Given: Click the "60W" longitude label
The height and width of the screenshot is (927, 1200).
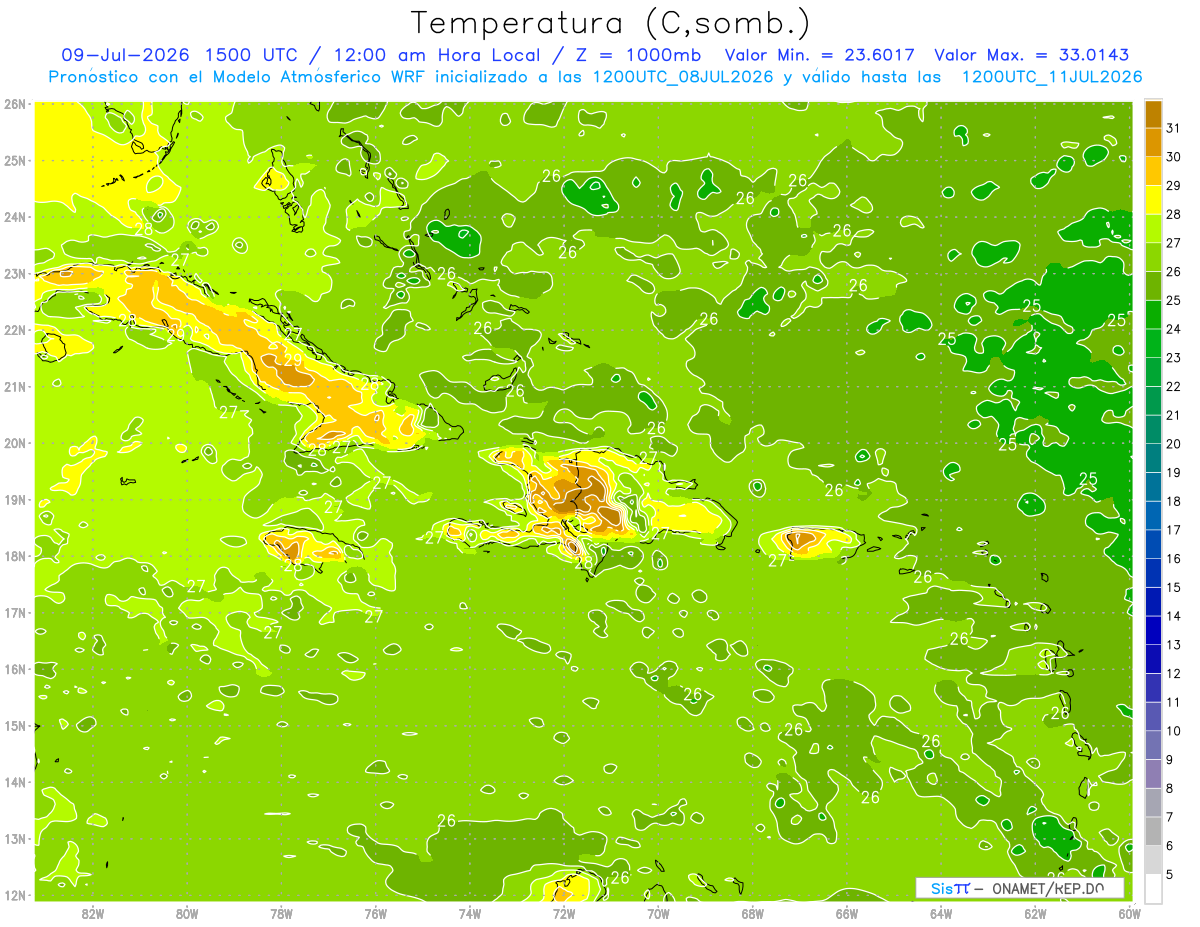Looking at the screenshot, I should 1129,913.
